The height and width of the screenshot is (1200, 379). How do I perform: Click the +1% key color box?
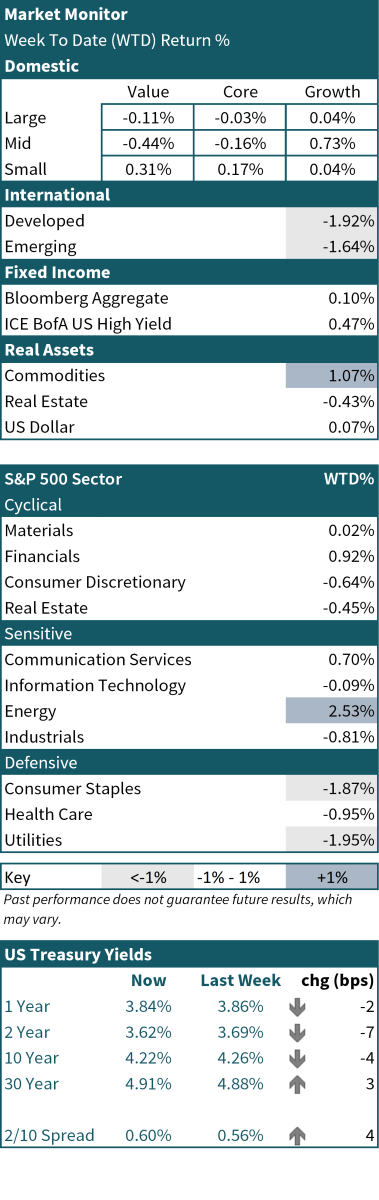(x=332, y=877)
